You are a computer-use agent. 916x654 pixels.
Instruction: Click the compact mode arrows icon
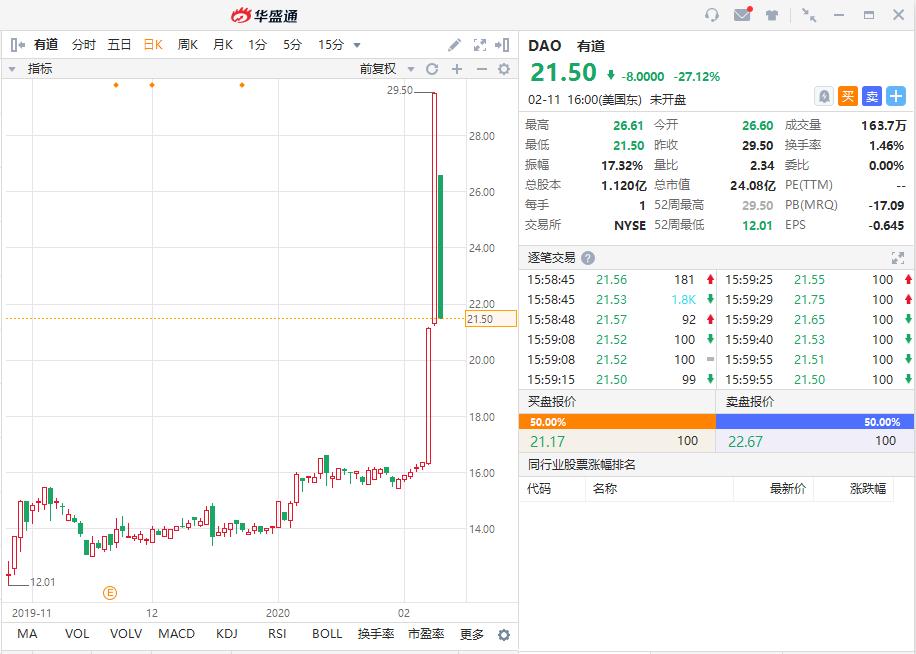click(x=809, y=15)
